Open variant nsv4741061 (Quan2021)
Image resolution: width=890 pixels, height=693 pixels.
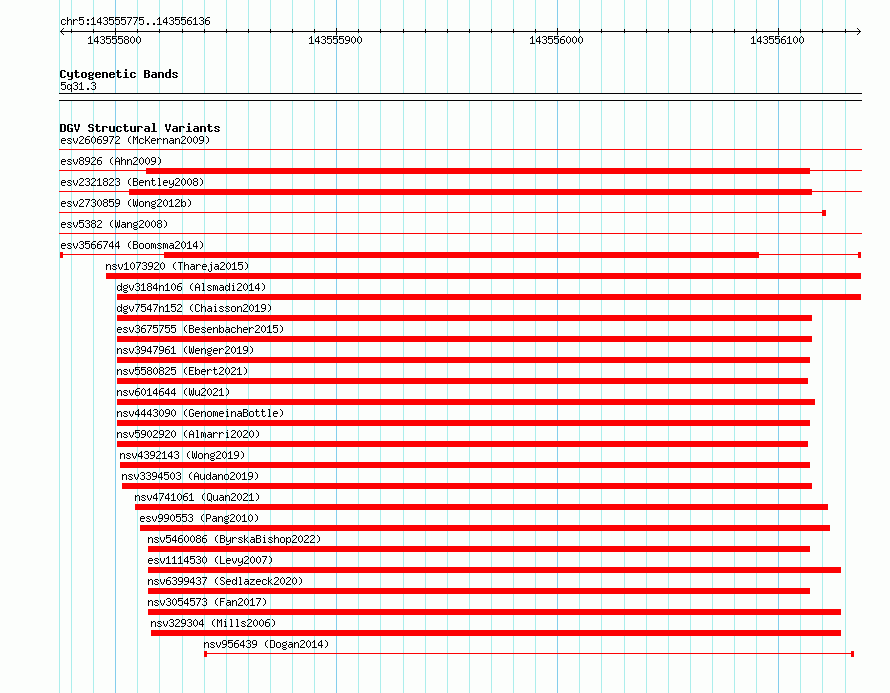pyautogui.click(x=197, y=497)
